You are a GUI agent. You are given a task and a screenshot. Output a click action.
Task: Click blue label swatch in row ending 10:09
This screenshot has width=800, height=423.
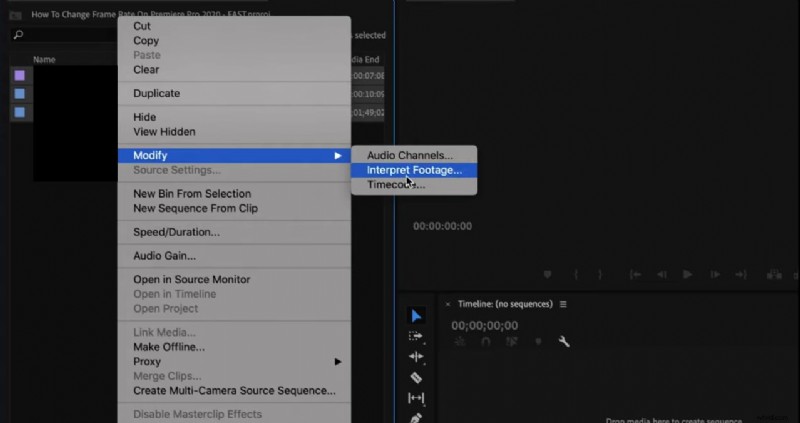coord(19,94)
